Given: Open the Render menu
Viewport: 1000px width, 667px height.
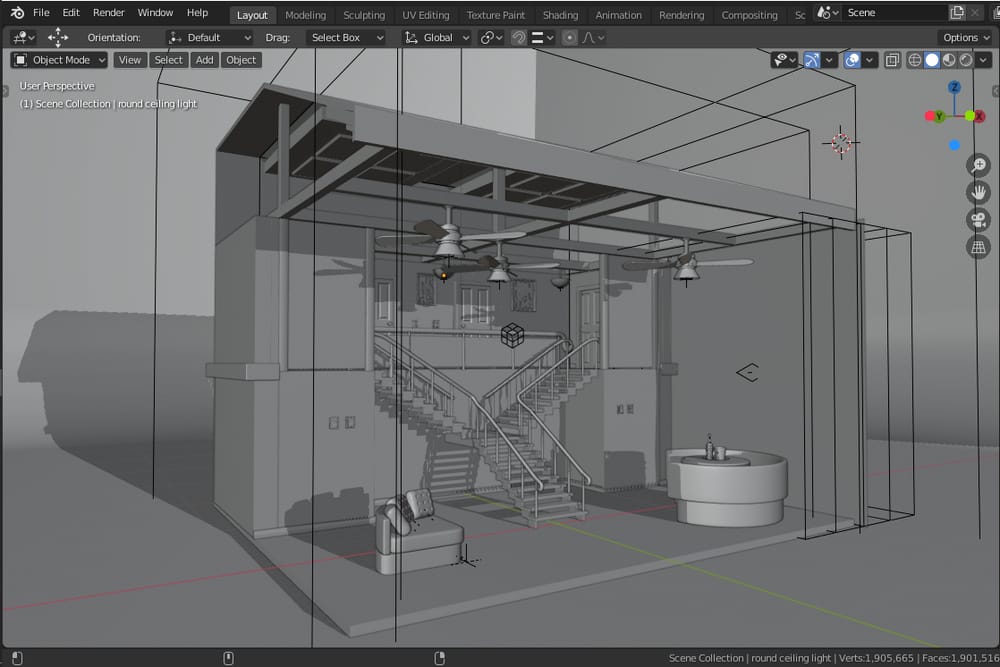Looking at the screenshot, I should pyautogui.click(x=108, y=12).
